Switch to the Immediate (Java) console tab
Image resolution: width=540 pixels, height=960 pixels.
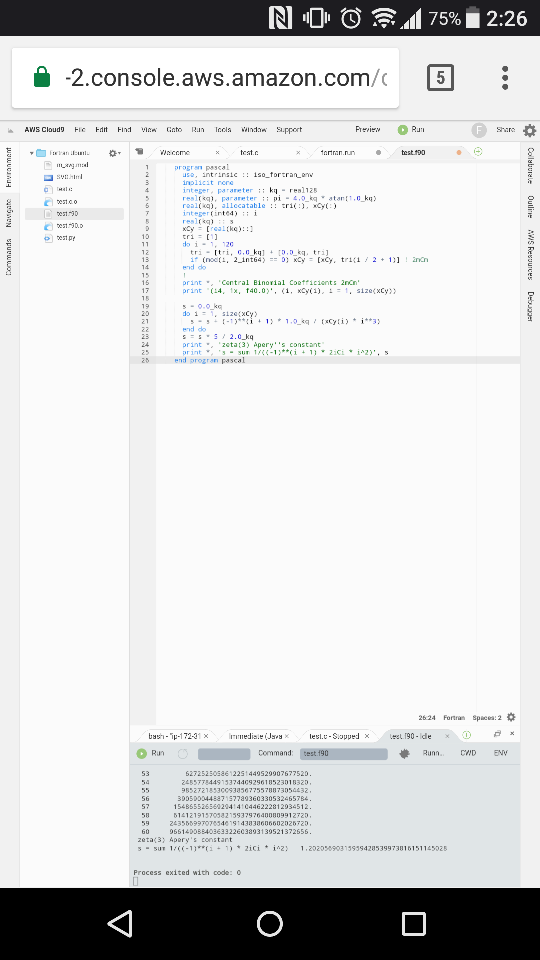255,736
